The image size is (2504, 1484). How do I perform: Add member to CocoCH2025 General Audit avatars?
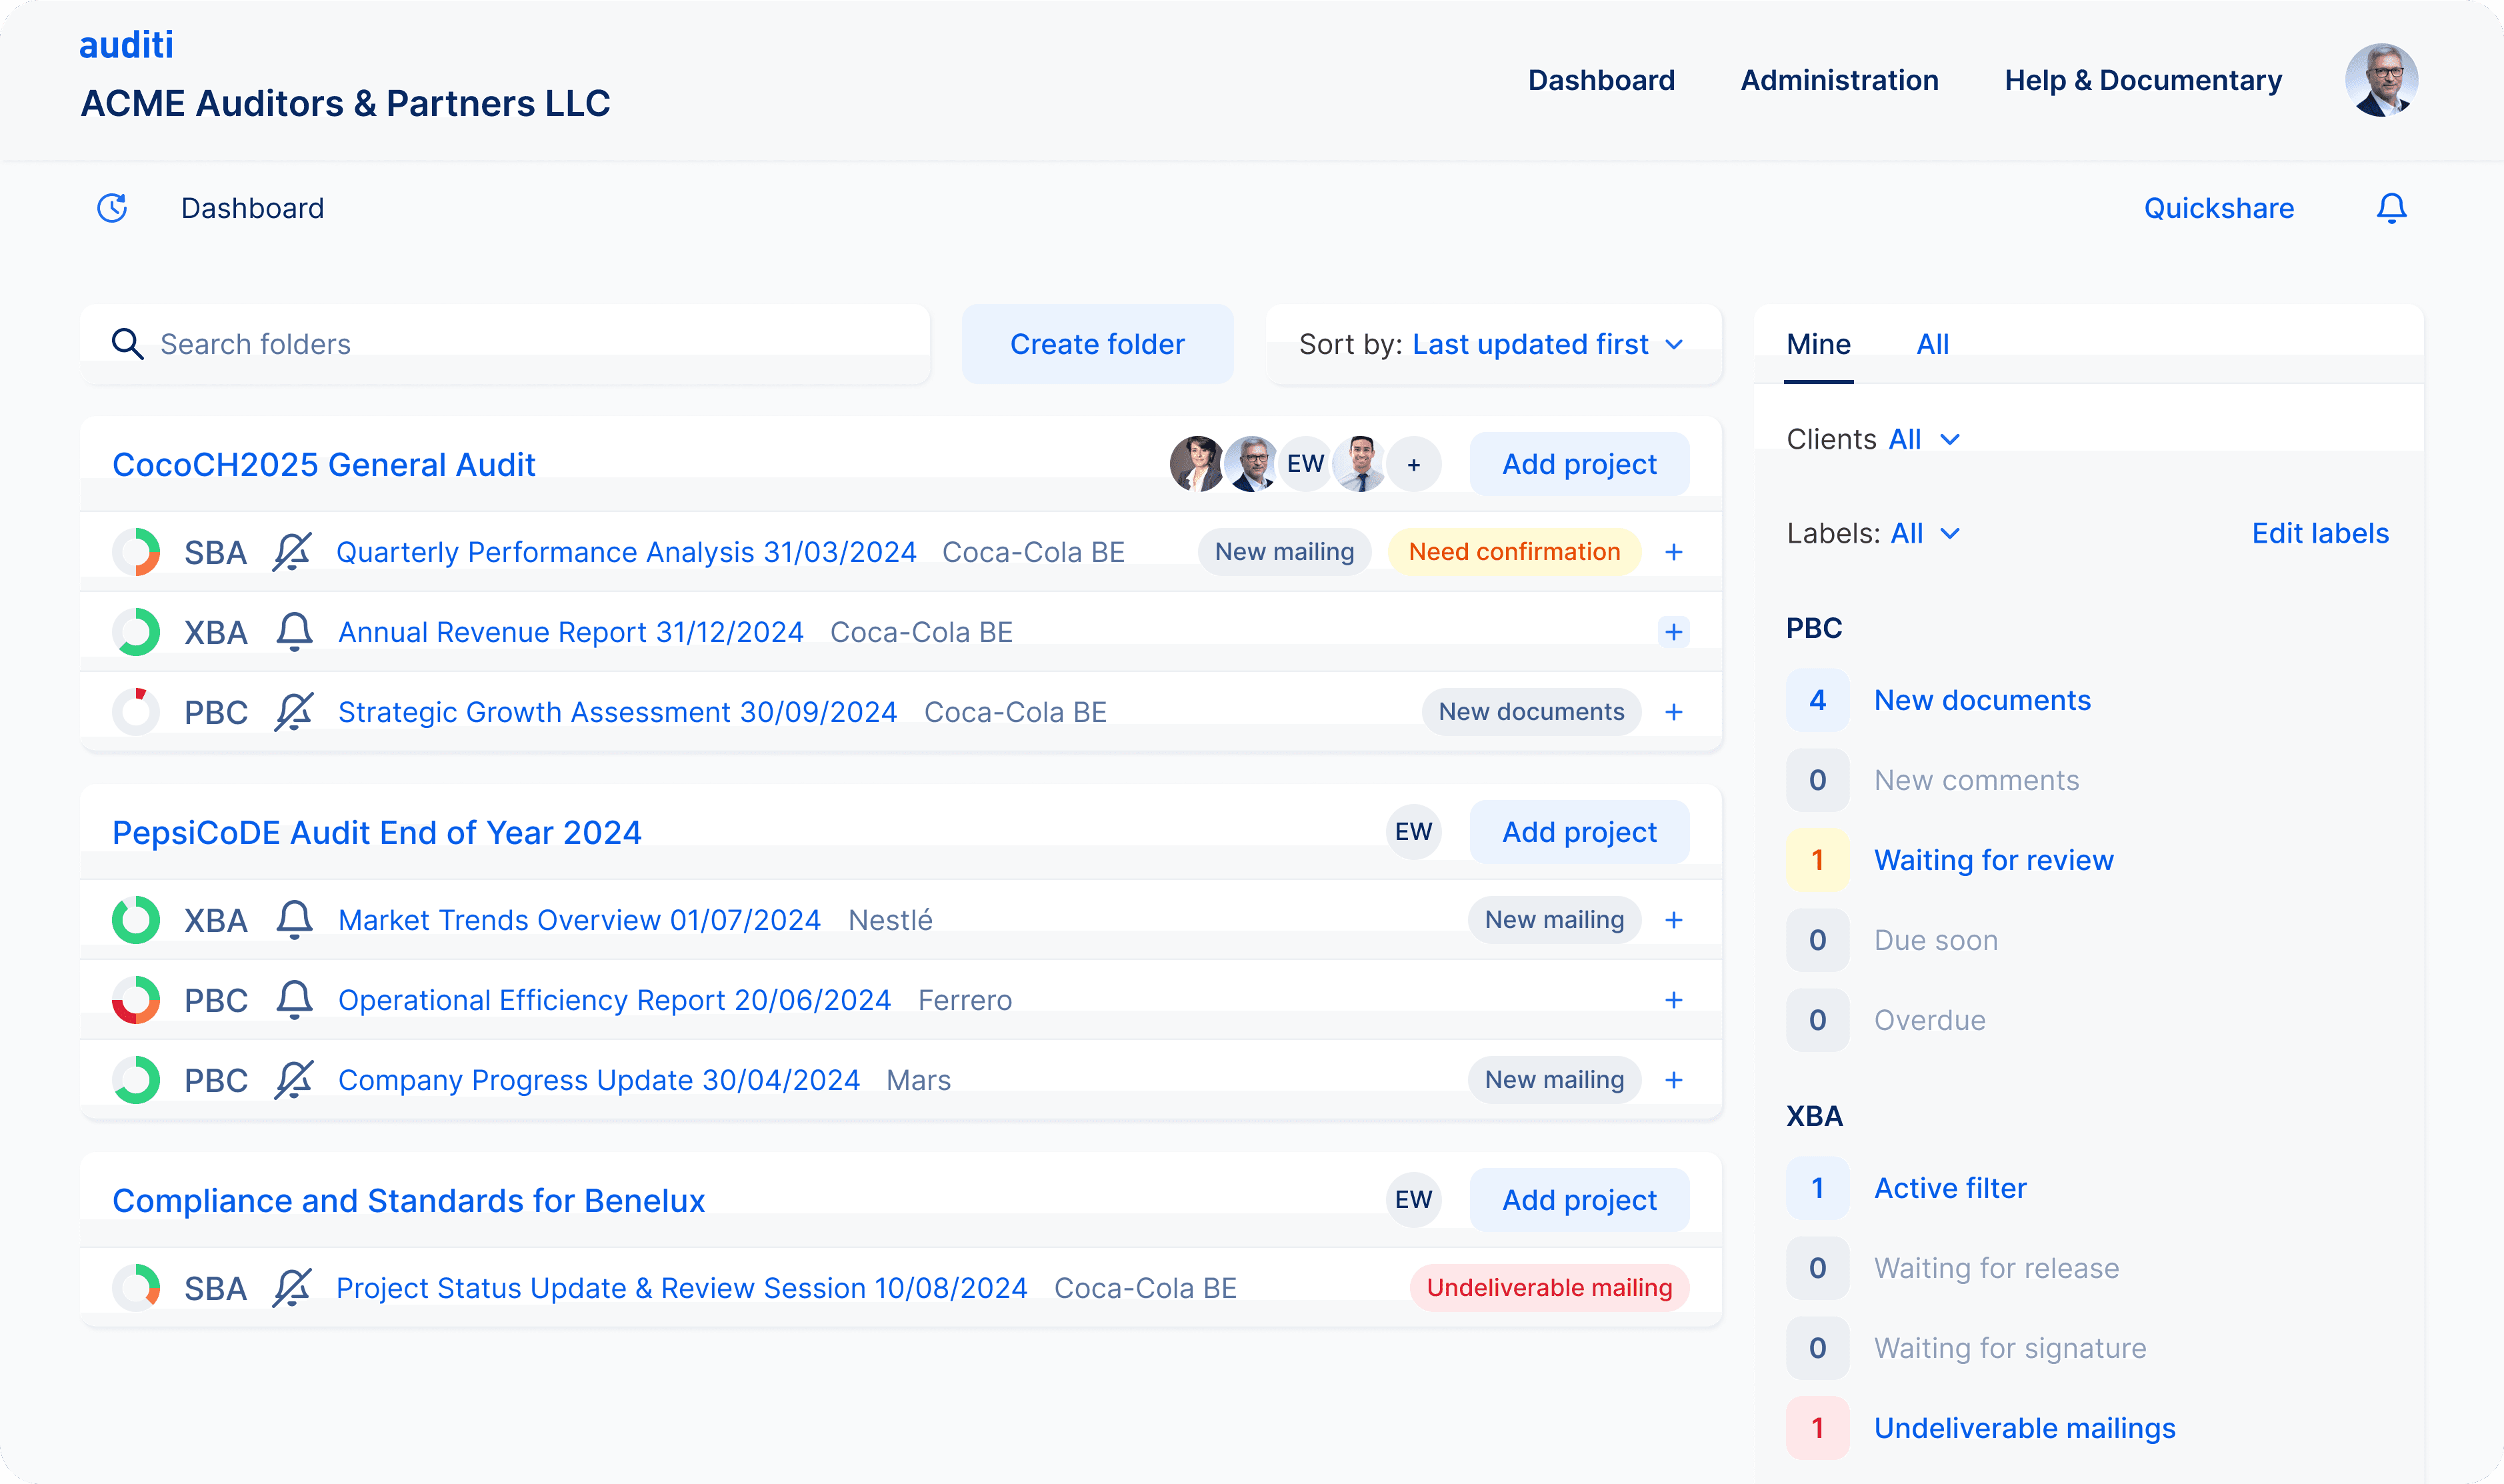click(1413, 465)
